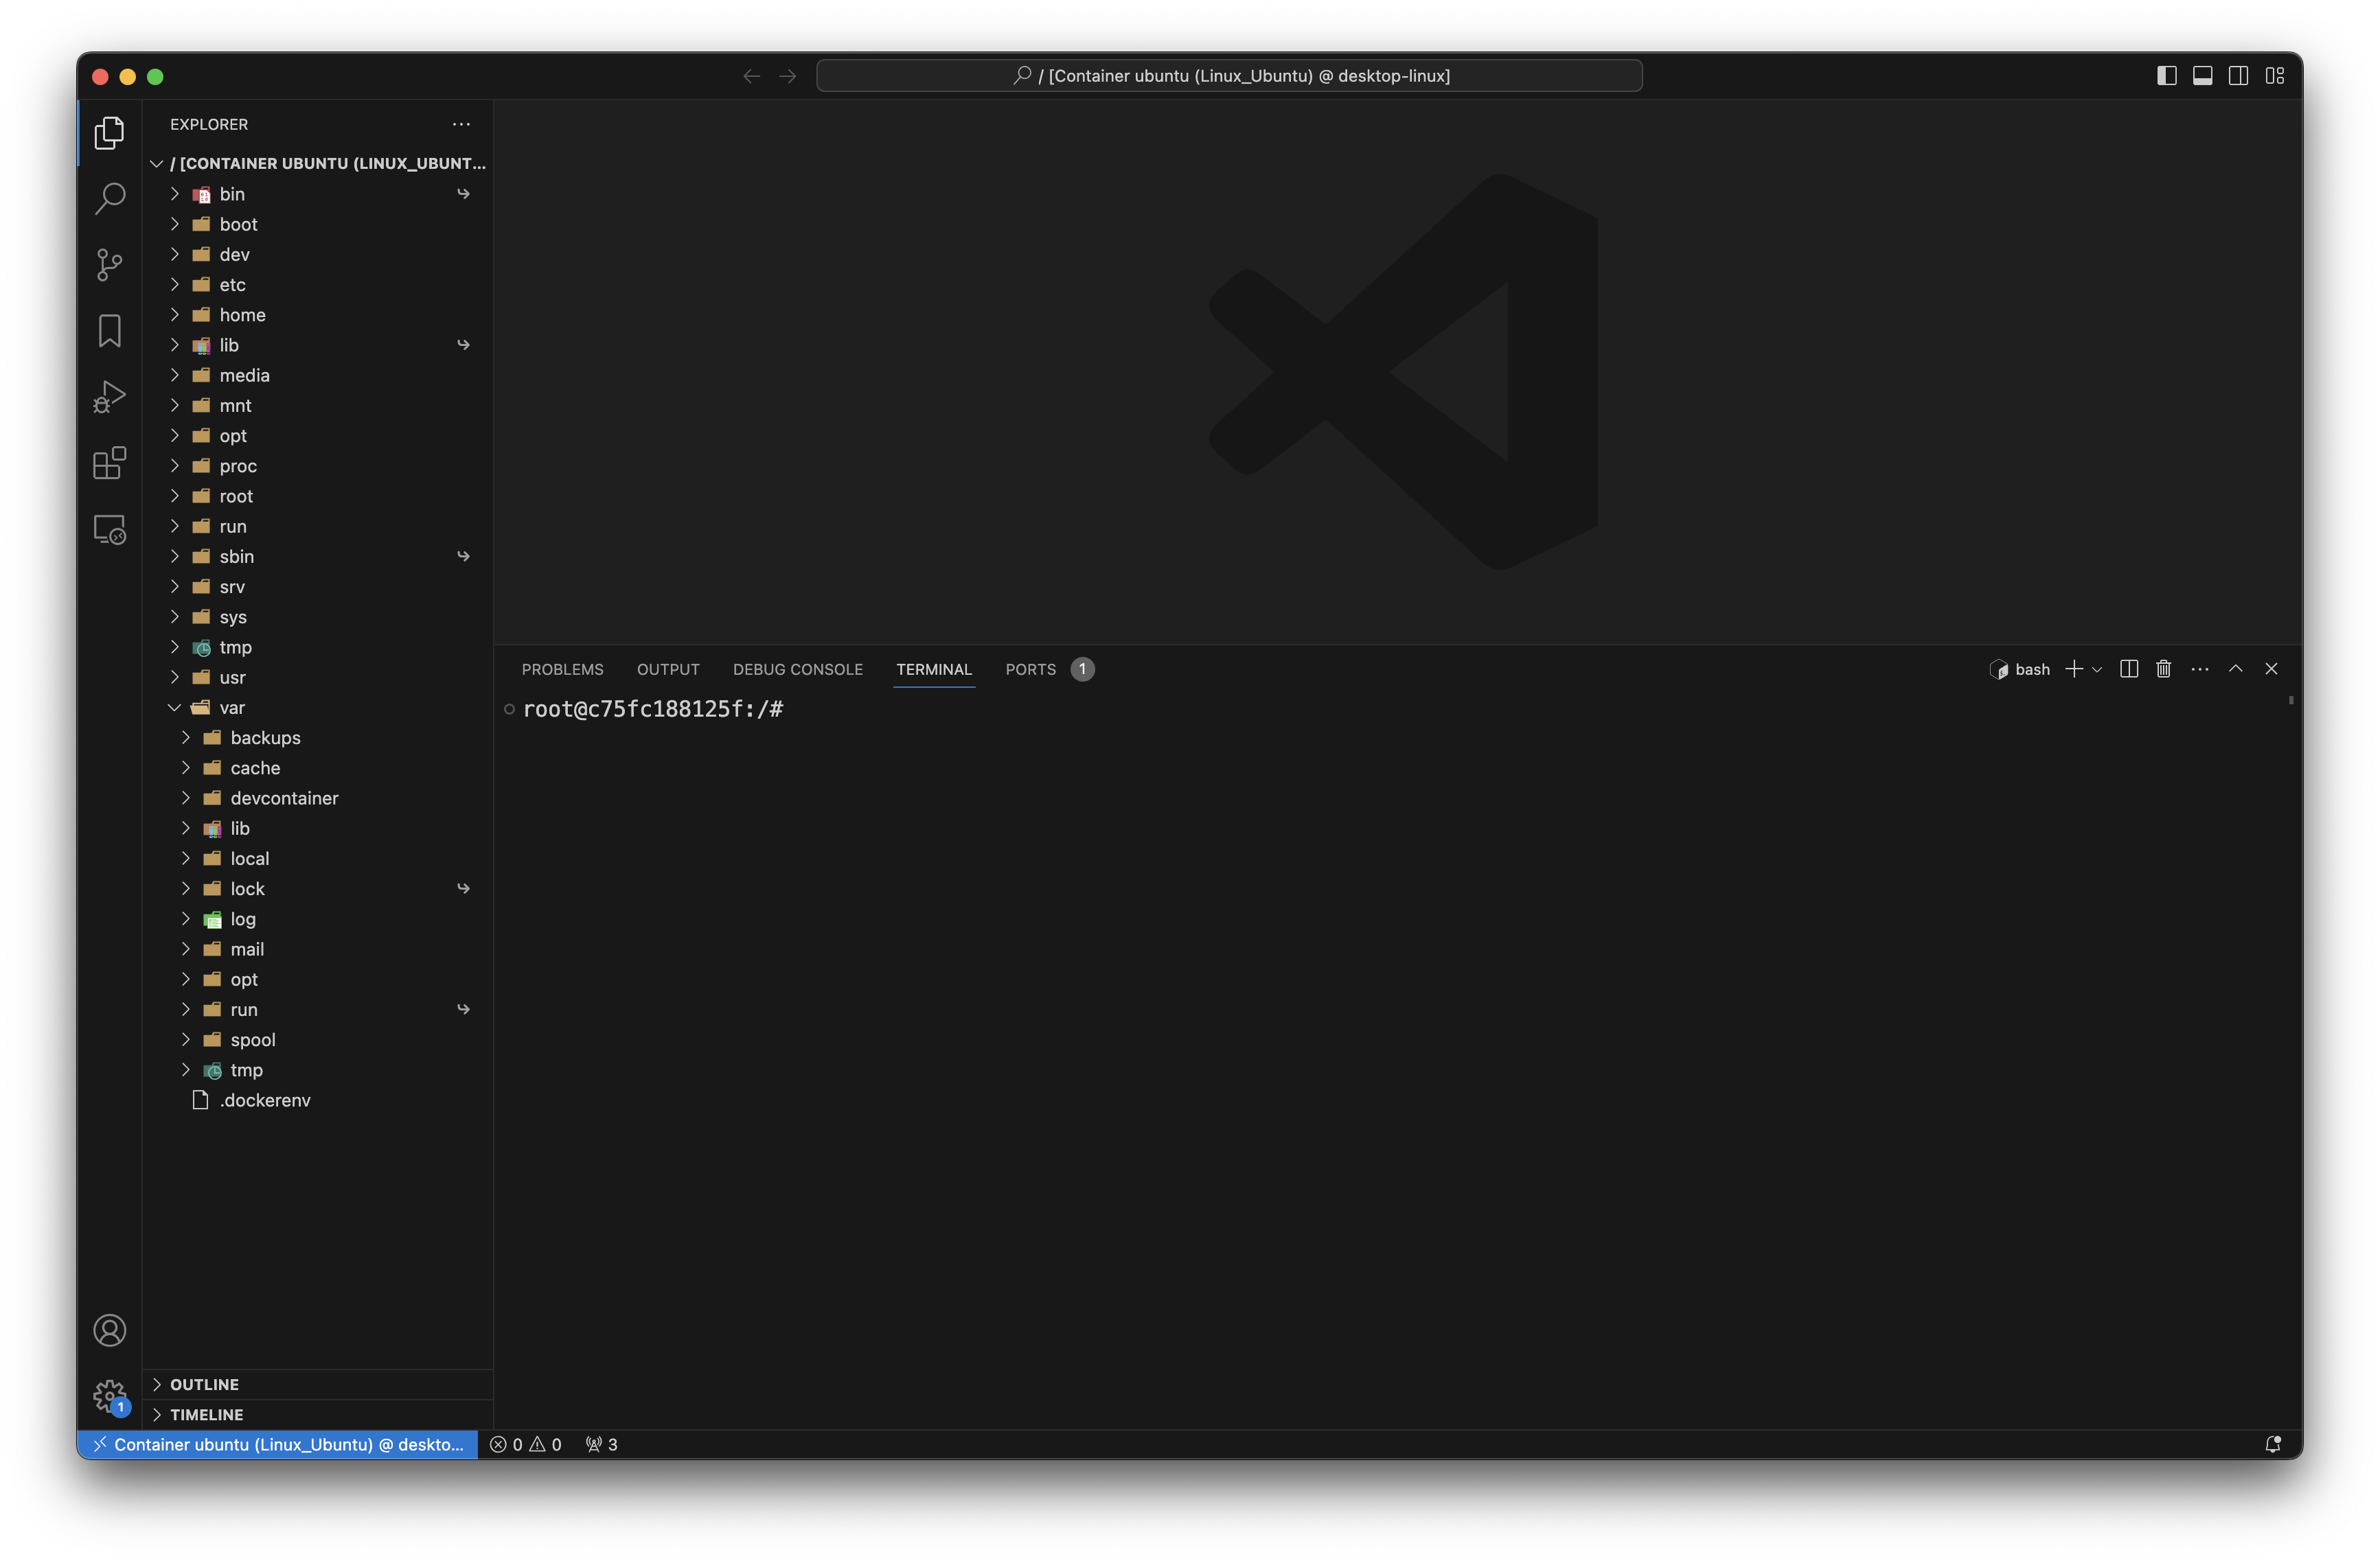Switch to the PORTS tab
The image size is (2380, 1561).
pyautogui.click(x=1030, y=669)
